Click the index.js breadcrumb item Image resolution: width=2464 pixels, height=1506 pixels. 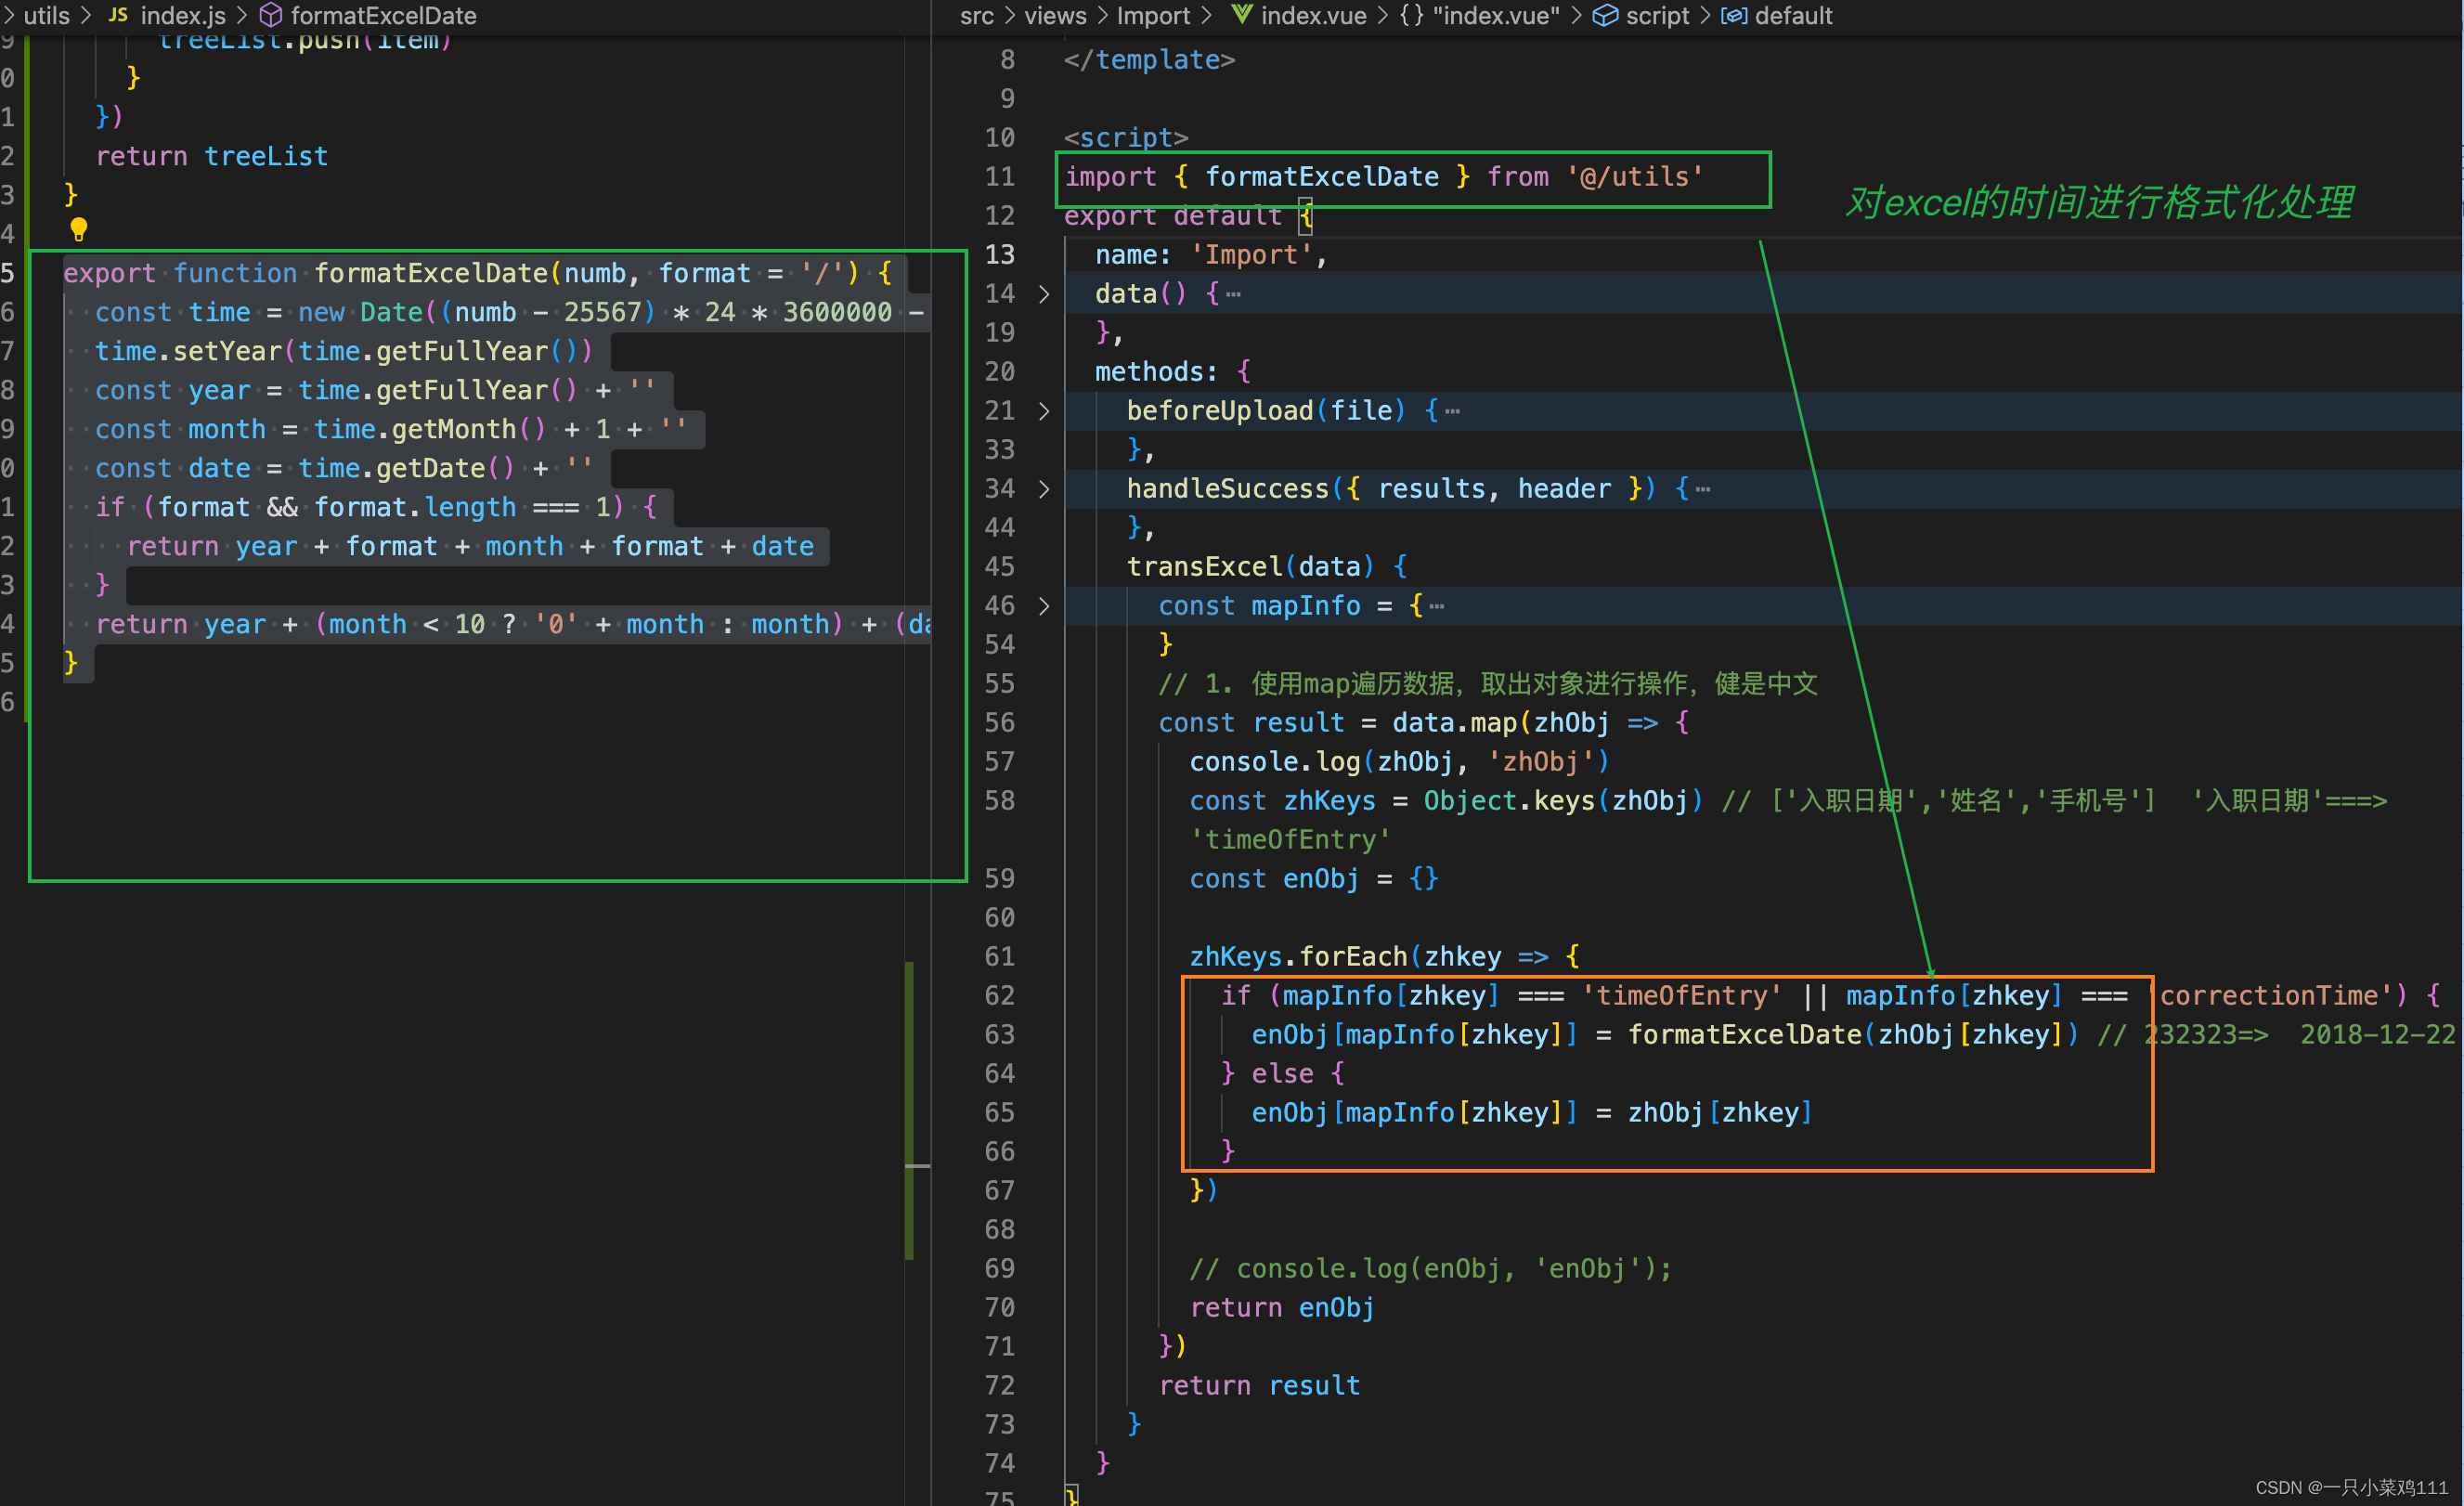[x=183, y=15]
